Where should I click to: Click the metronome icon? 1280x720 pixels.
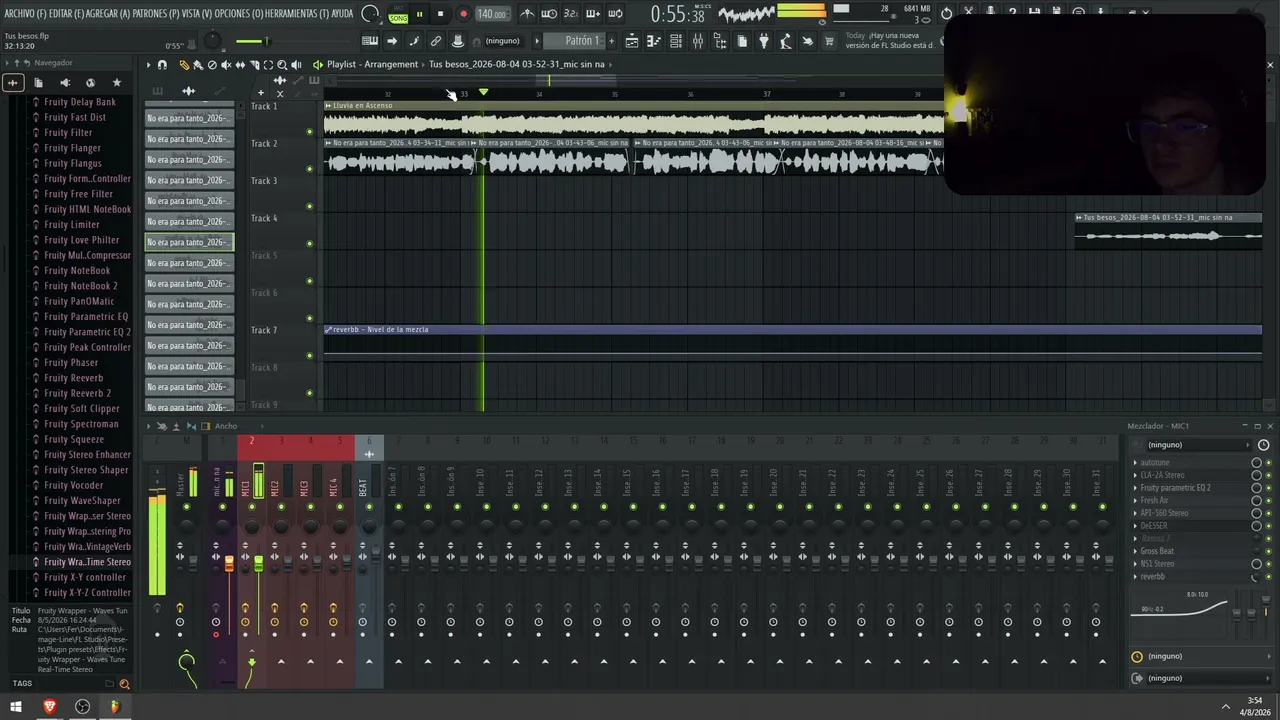point(527,13)
